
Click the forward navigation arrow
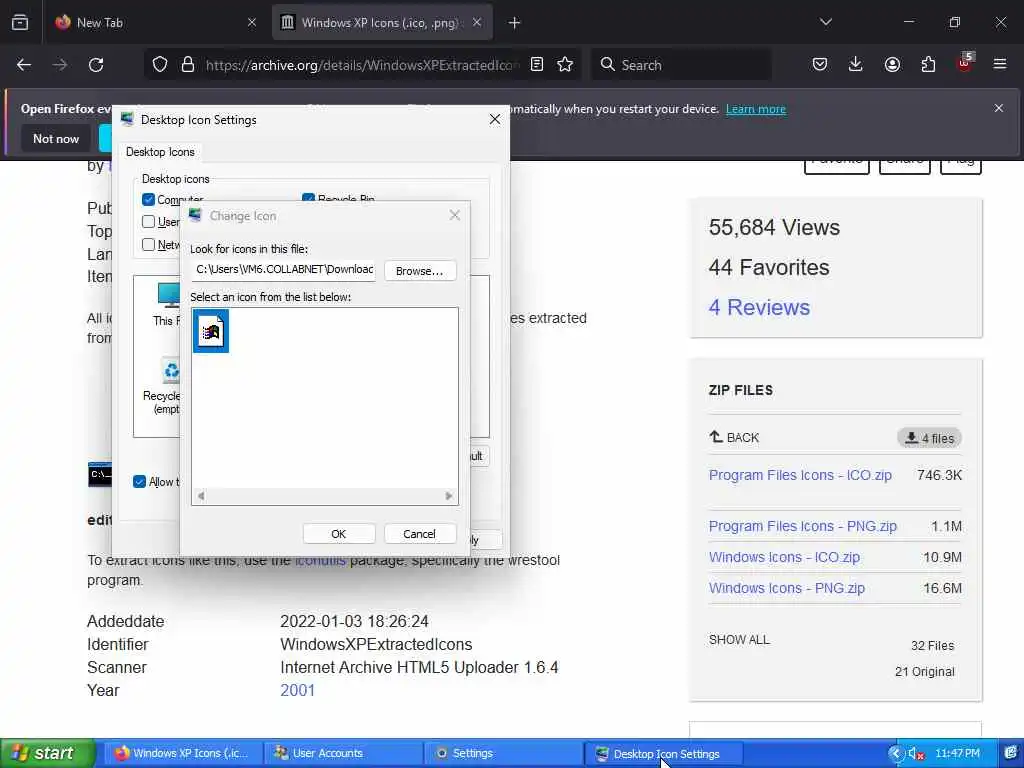coord(60,65)
